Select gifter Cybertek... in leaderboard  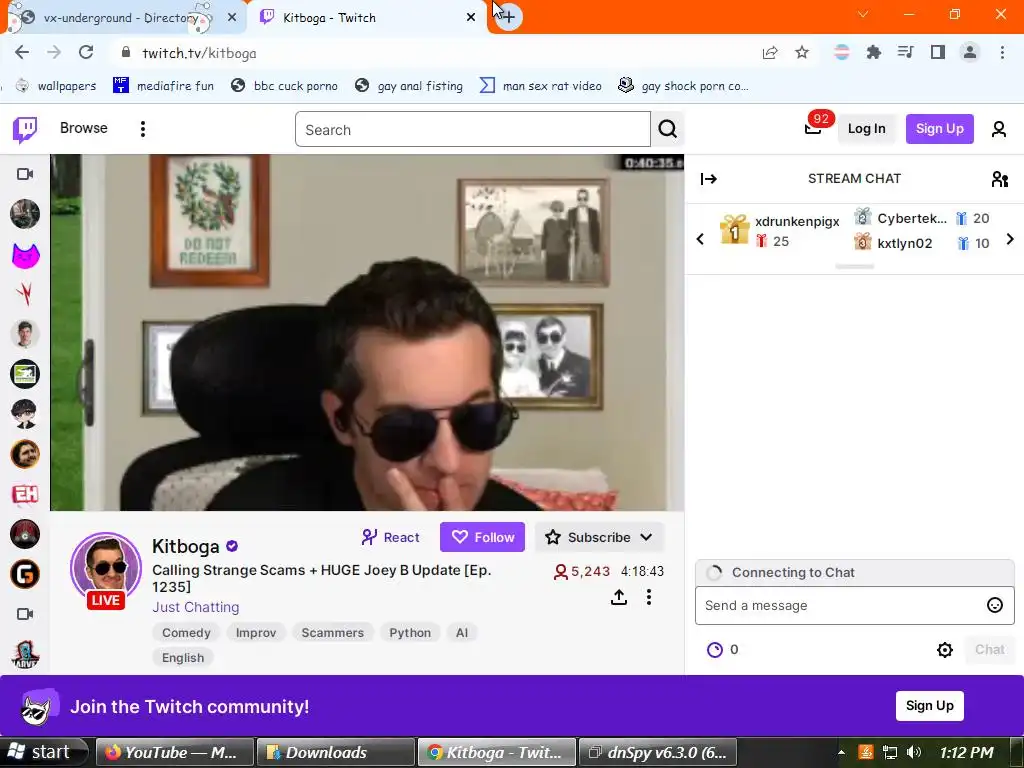tap(912, 218)
